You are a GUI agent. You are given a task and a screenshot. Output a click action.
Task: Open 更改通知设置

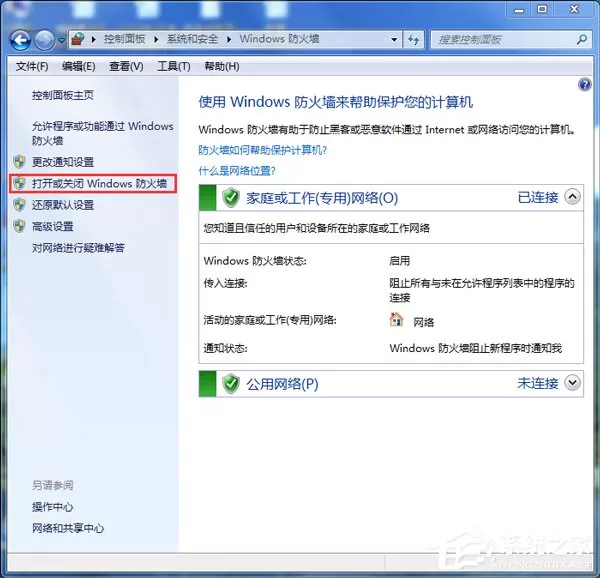pyautogui.click(x=63, y=162)
